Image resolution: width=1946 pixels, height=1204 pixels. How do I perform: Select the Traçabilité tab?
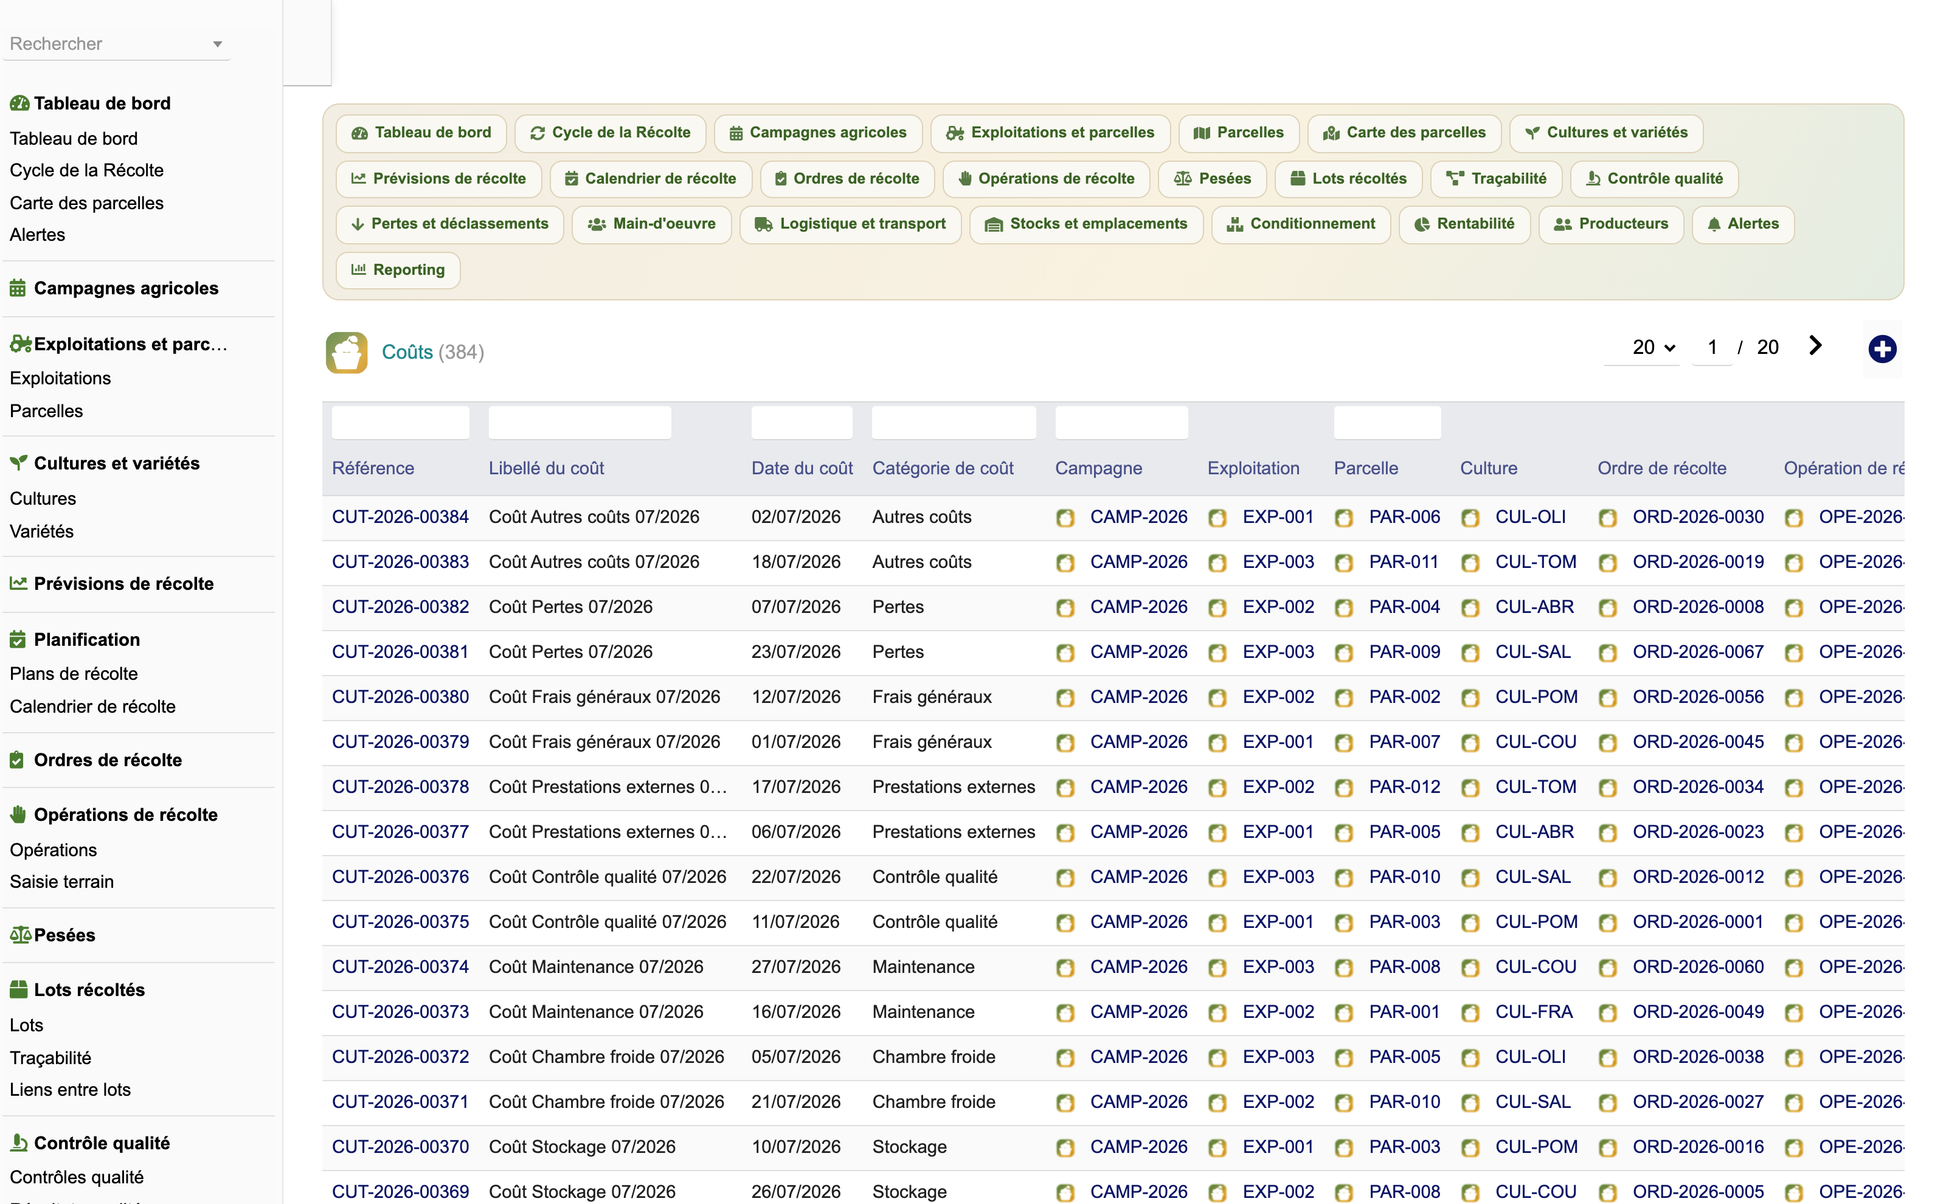[1496, 179]
